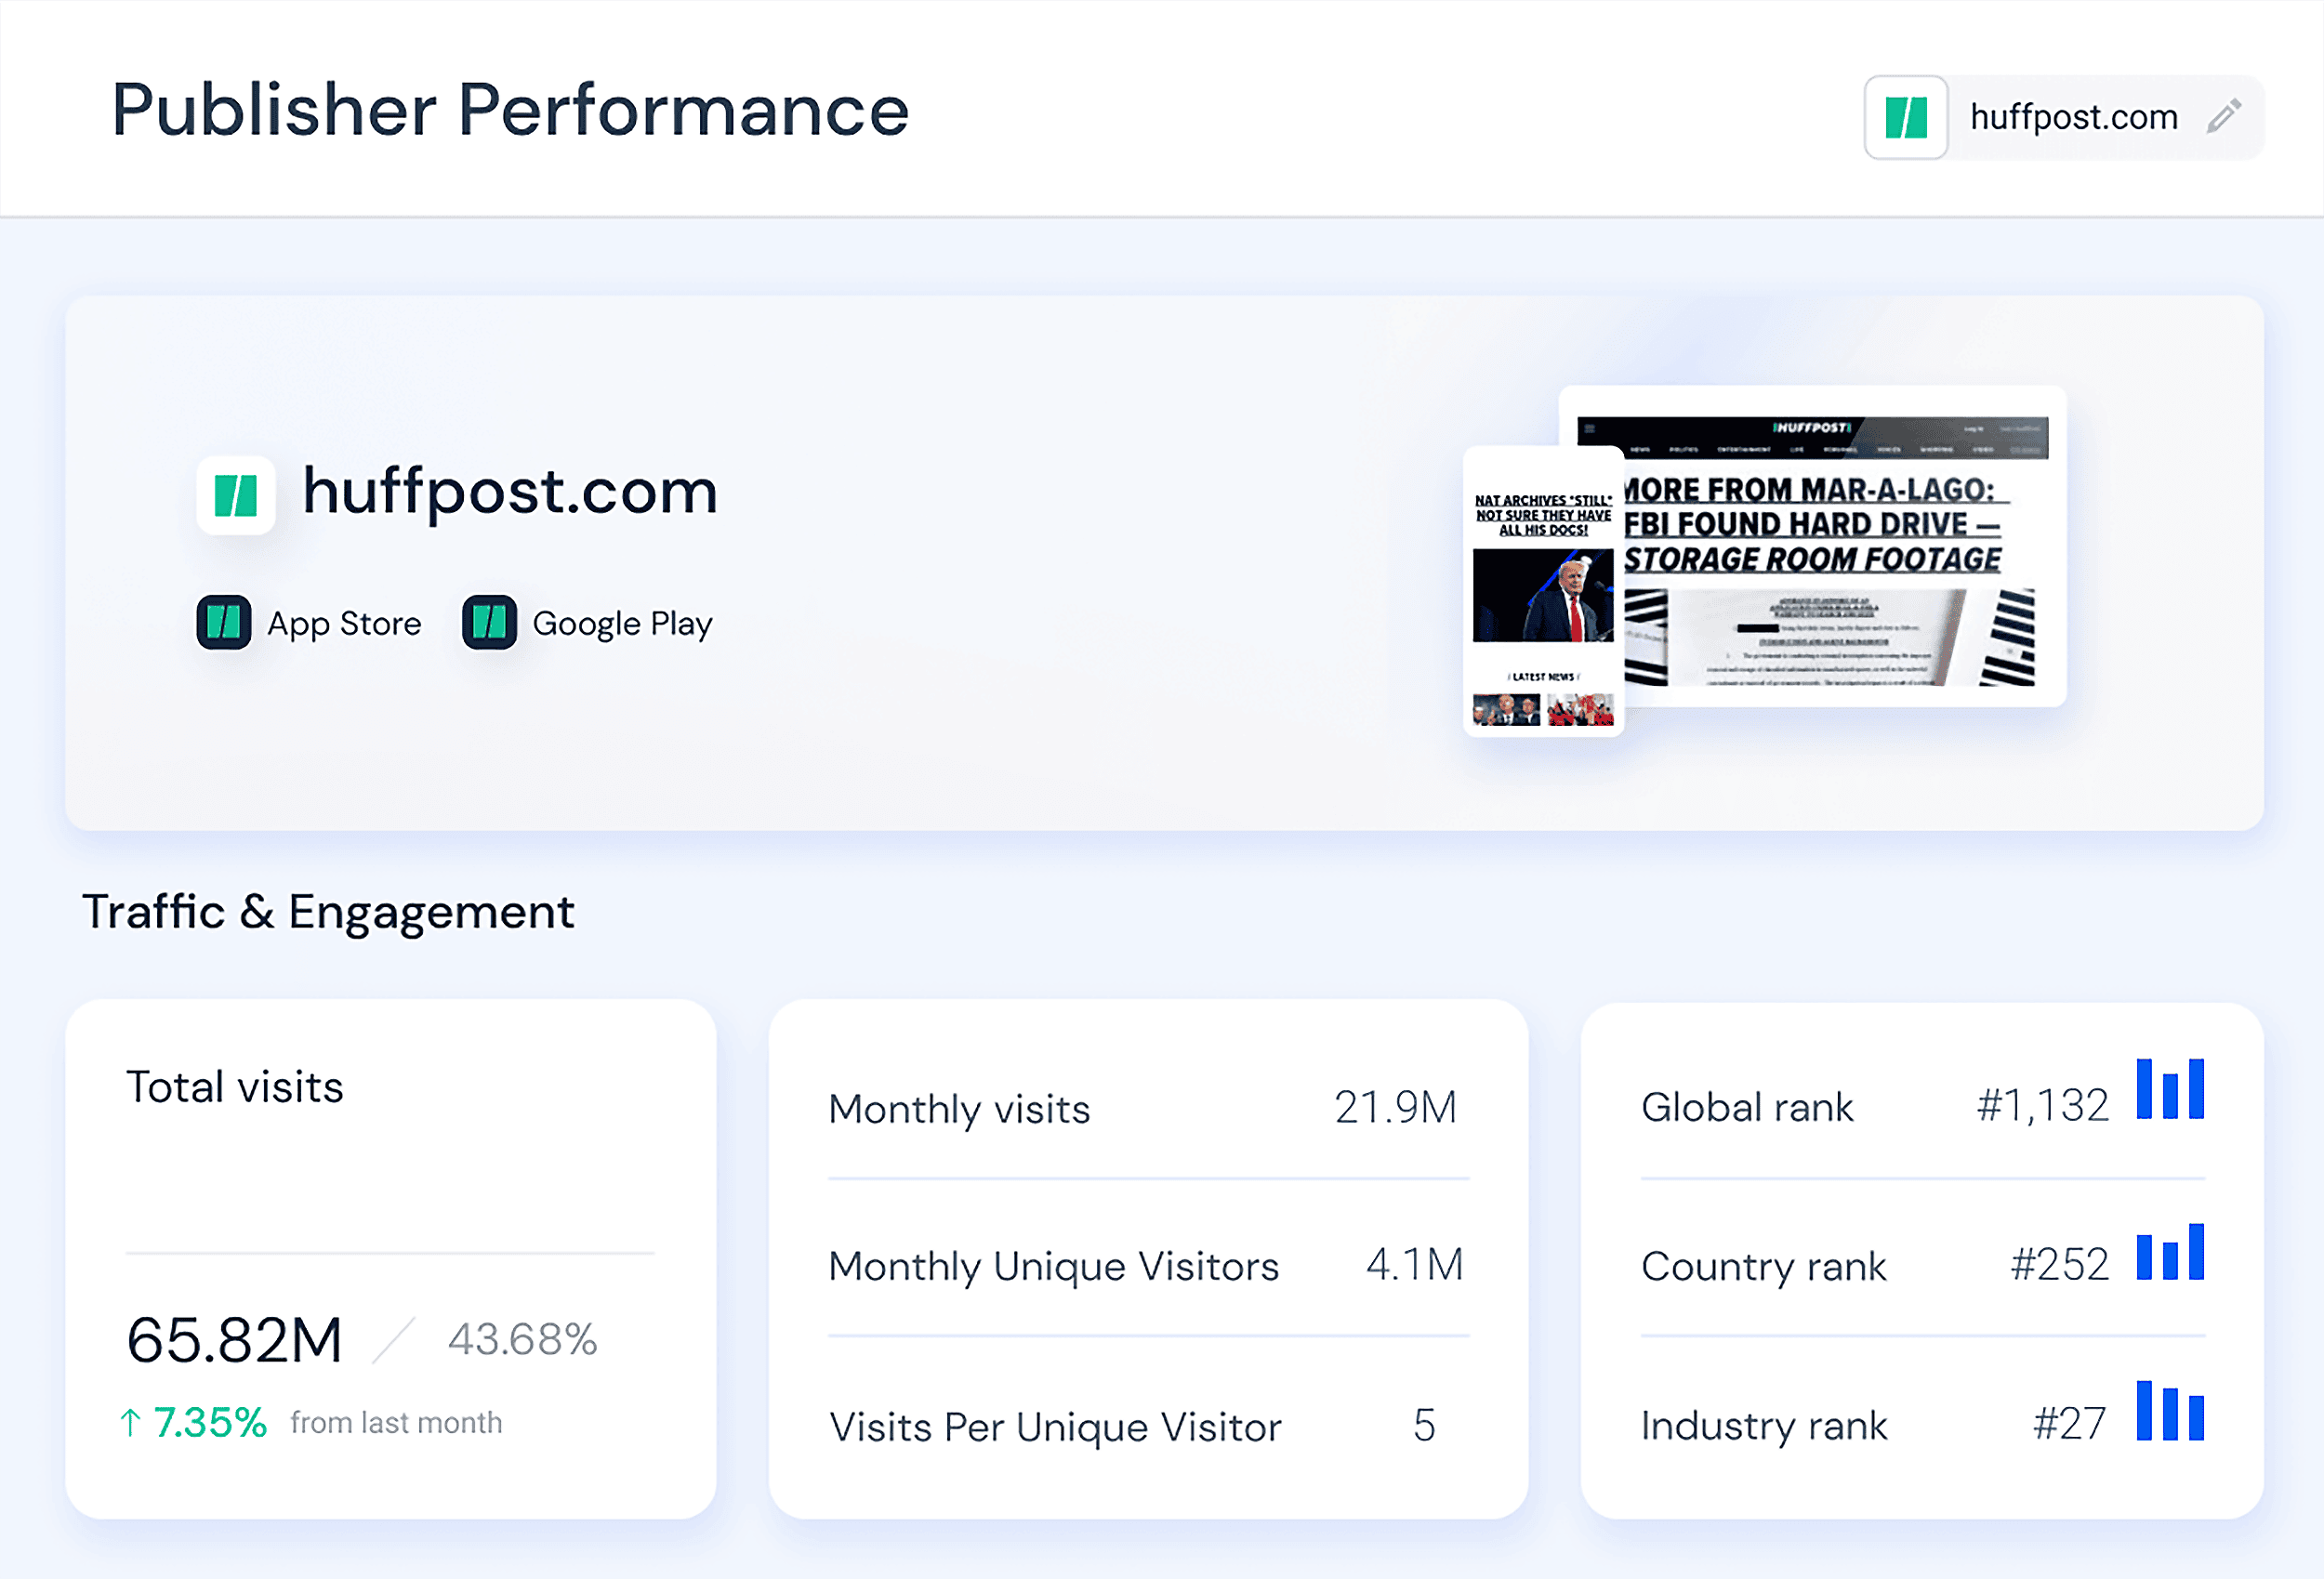2324x1579 pixels.
Task: Click the HuffPost logo in the top search field
Action: point(1906,117)
